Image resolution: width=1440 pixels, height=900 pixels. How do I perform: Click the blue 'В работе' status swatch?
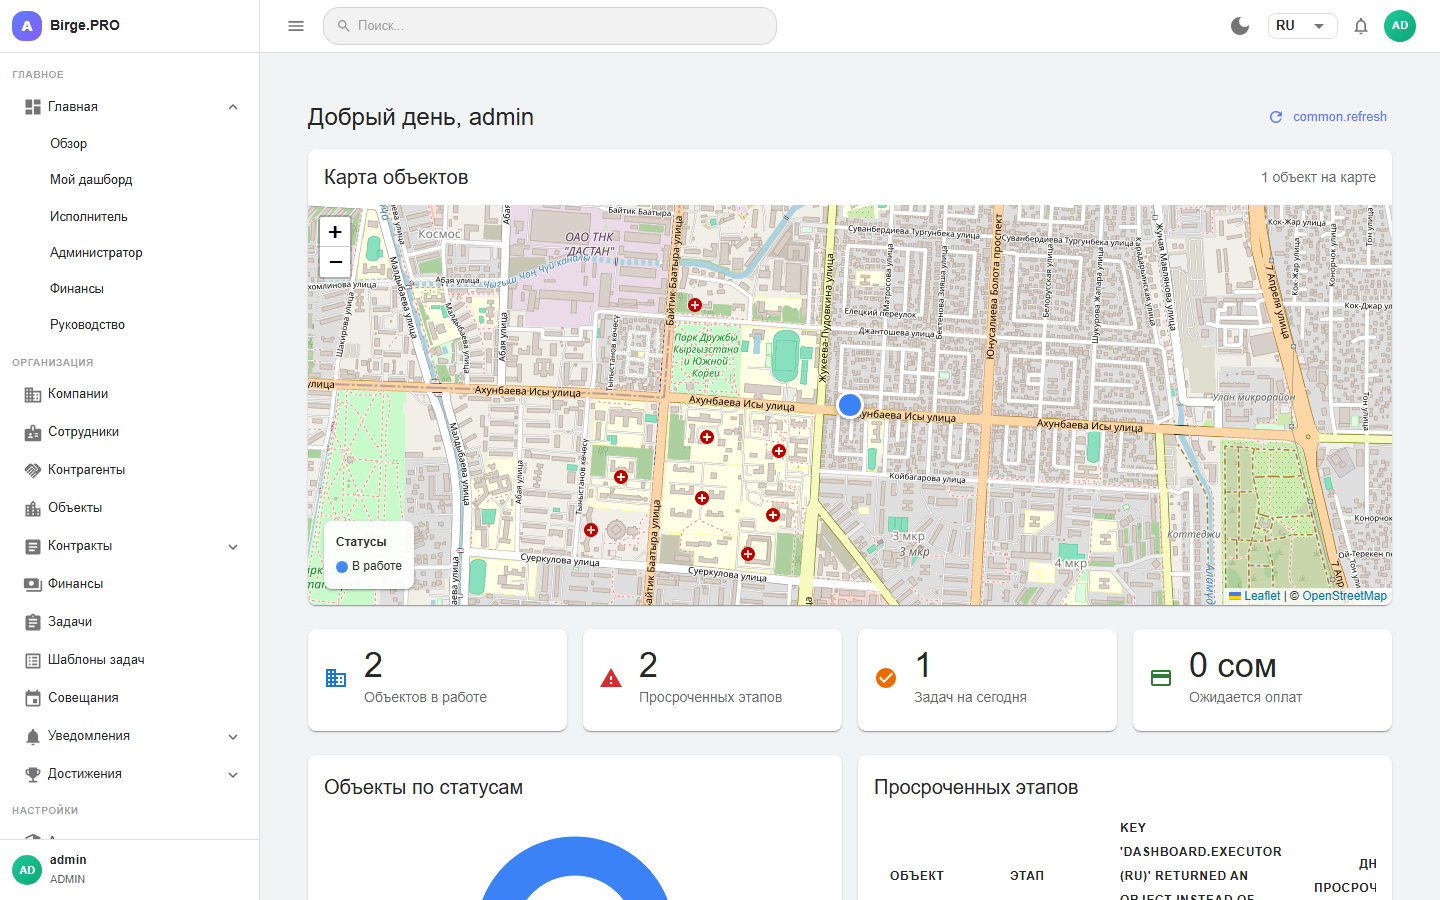click(342, 567)
